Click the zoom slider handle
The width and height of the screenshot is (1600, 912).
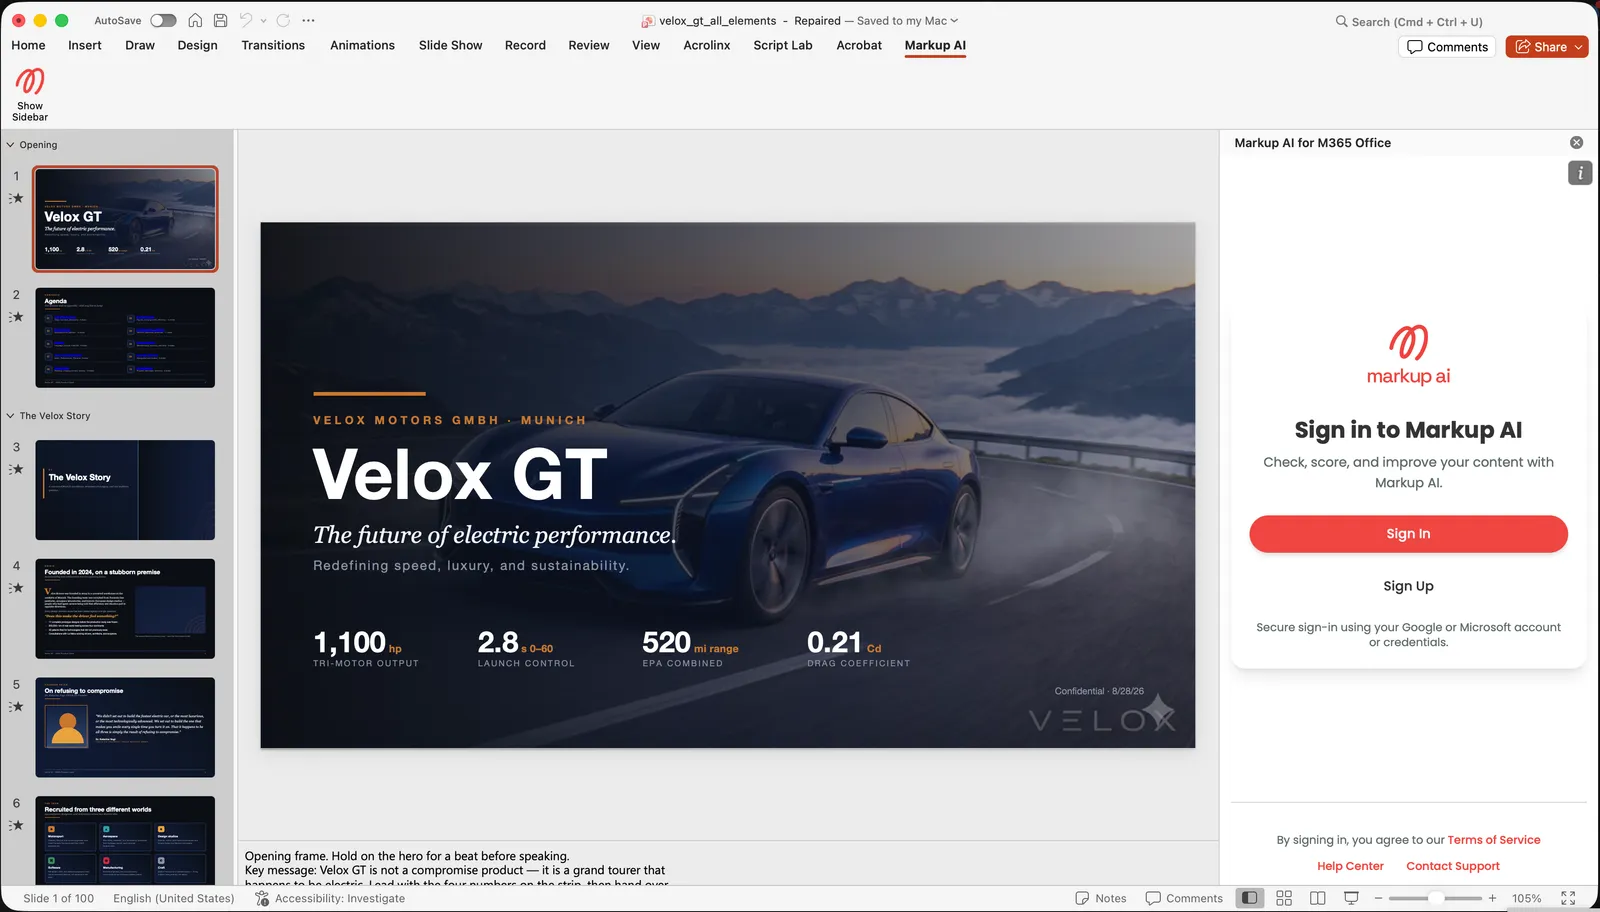[1436, 898]
